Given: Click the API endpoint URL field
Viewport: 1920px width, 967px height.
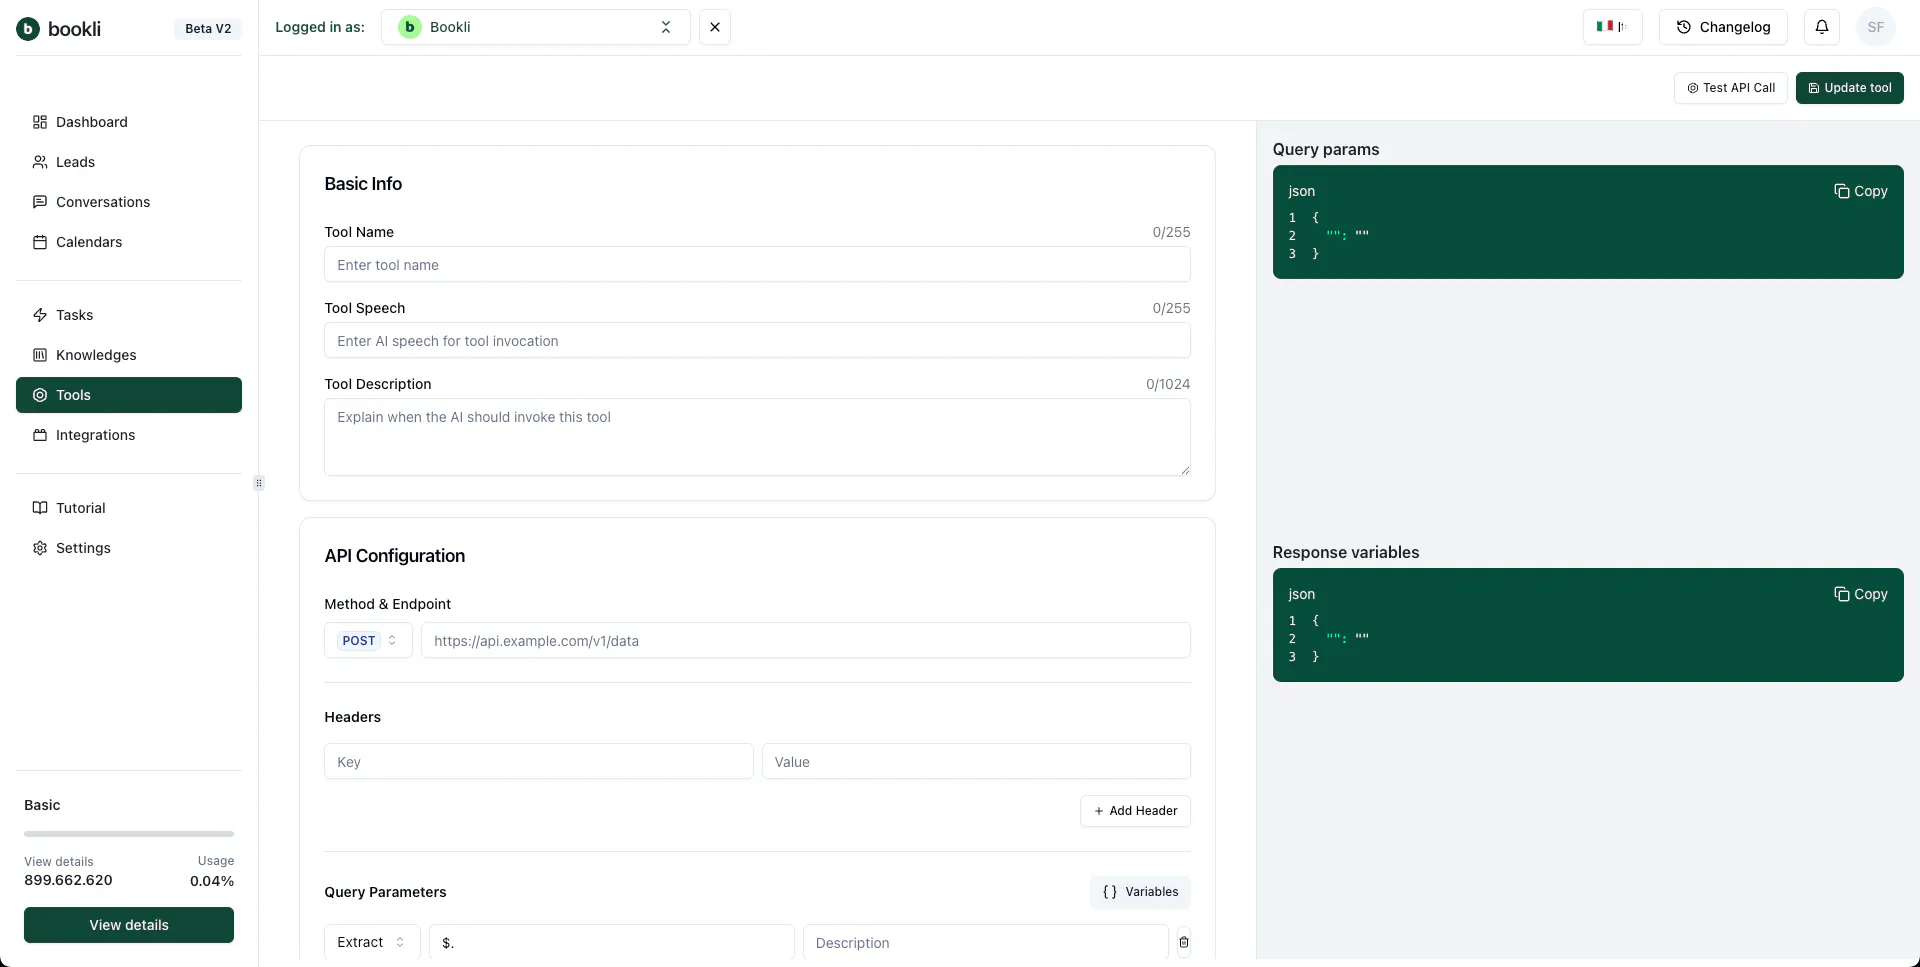Looking at the screenshot, I should click(x=806, y=641).
